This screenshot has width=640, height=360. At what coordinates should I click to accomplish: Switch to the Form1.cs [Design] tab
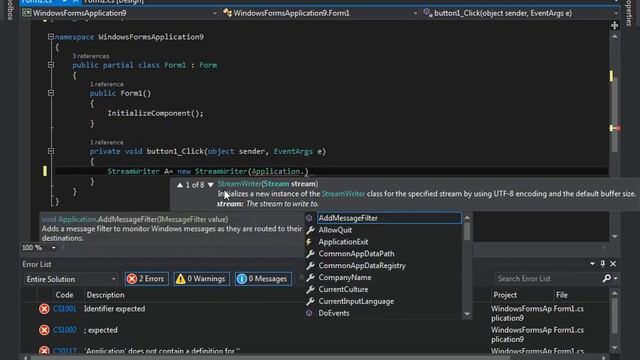113,2
